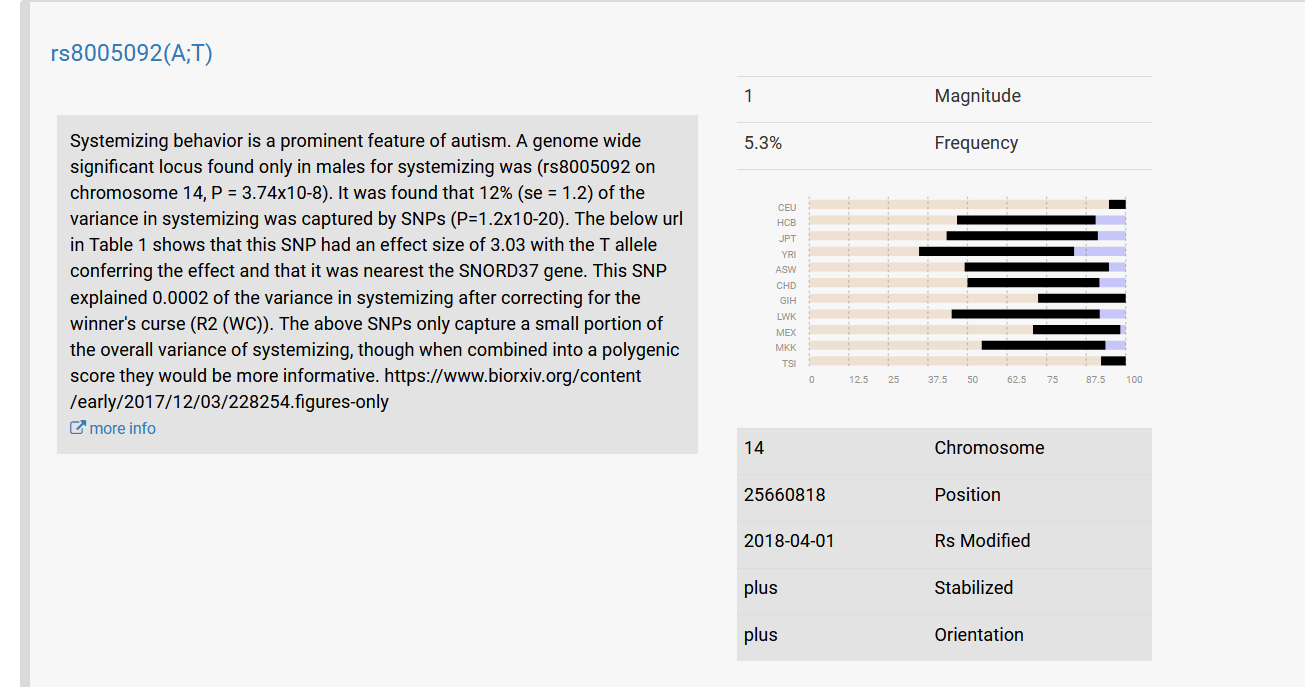
Task: Select the 5.3% frequency value
Action: [763, 143]
